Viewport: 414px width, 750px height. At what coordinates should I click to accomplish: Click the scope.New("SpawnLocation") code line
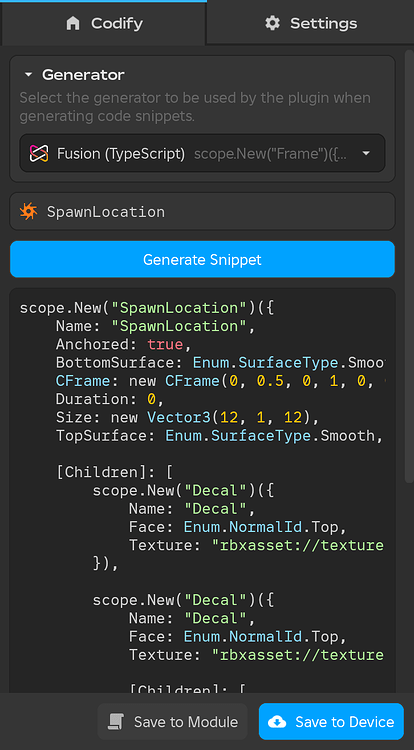coord(146,308)
